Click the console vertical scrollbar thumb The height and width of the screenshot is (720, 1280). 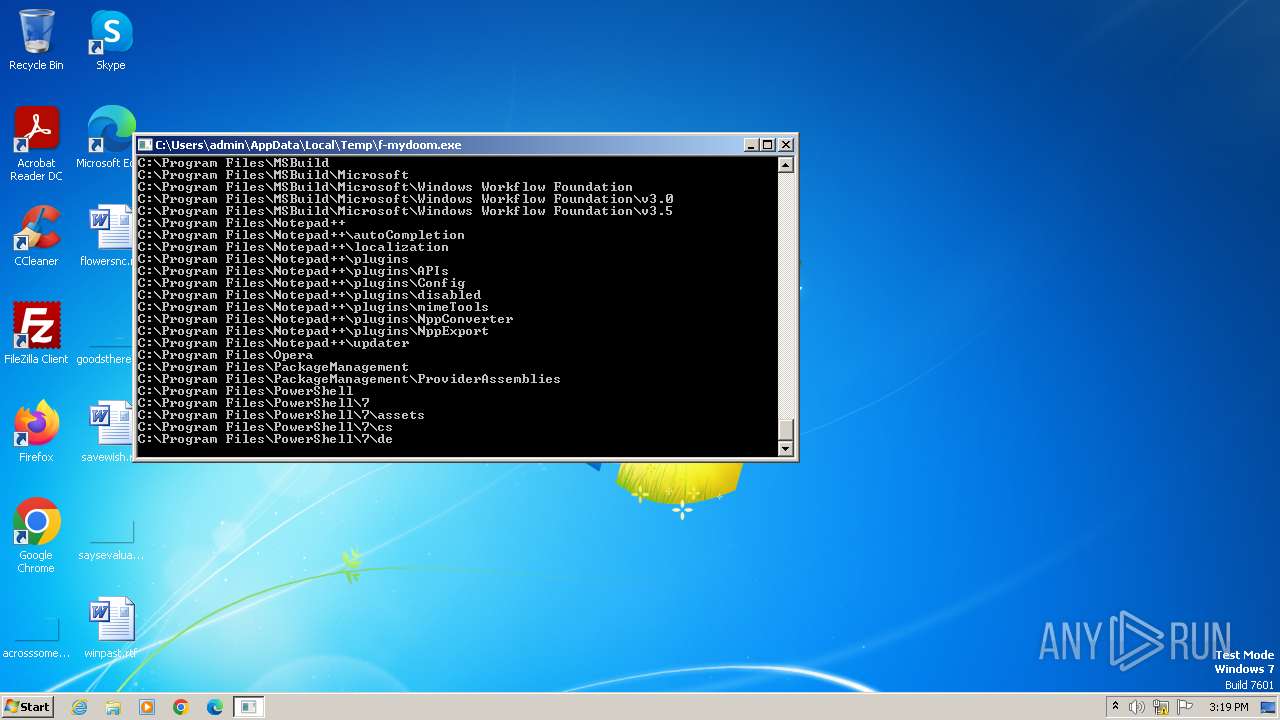coord(786,430)
